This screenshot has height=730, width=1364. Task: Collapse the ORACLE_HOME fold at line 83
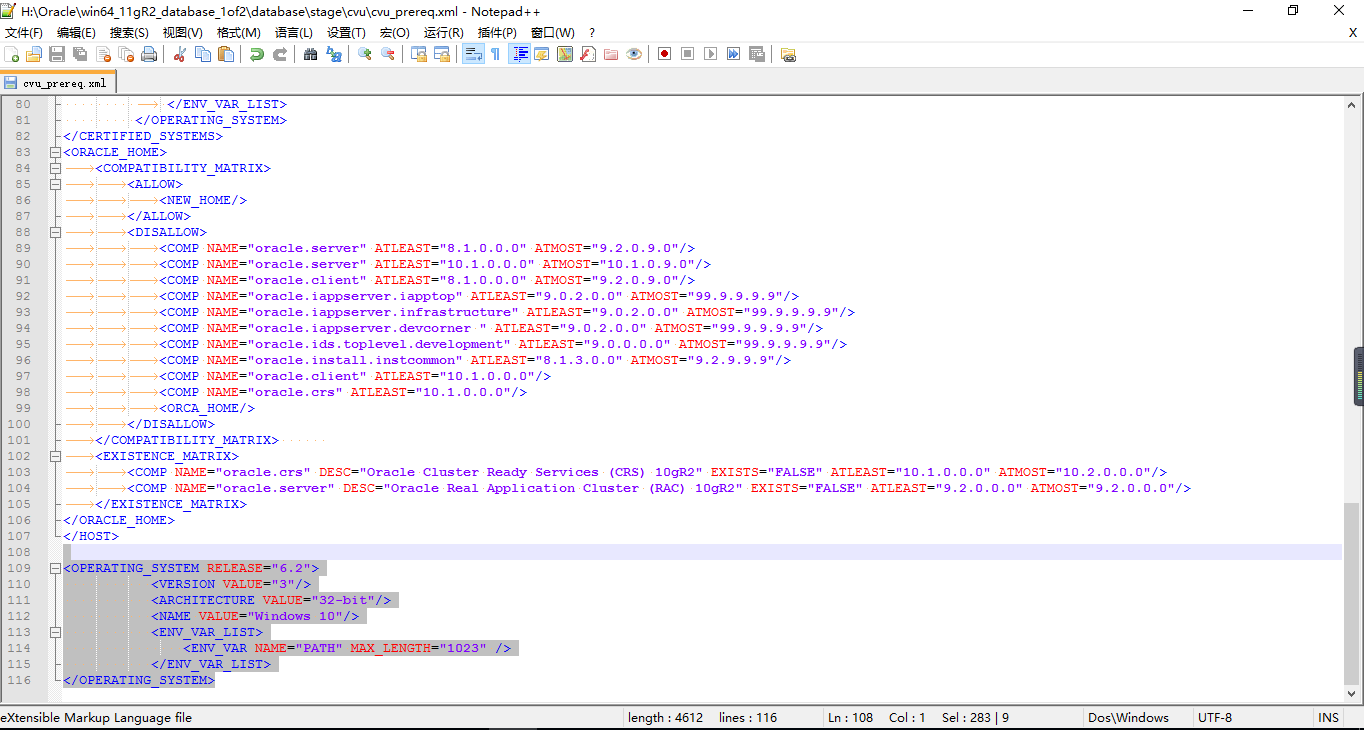55,152
